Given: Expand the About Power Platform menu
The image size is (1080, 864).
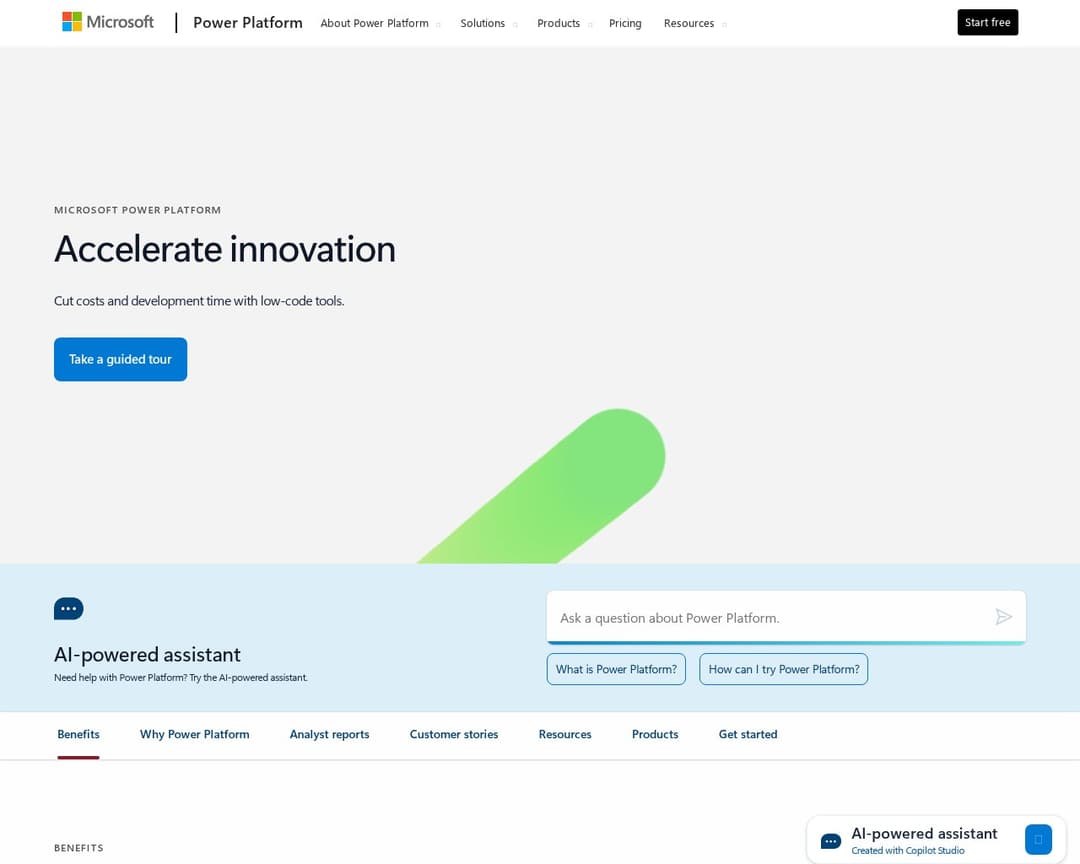Looking at the screenshot, I should tap(380, 23).
